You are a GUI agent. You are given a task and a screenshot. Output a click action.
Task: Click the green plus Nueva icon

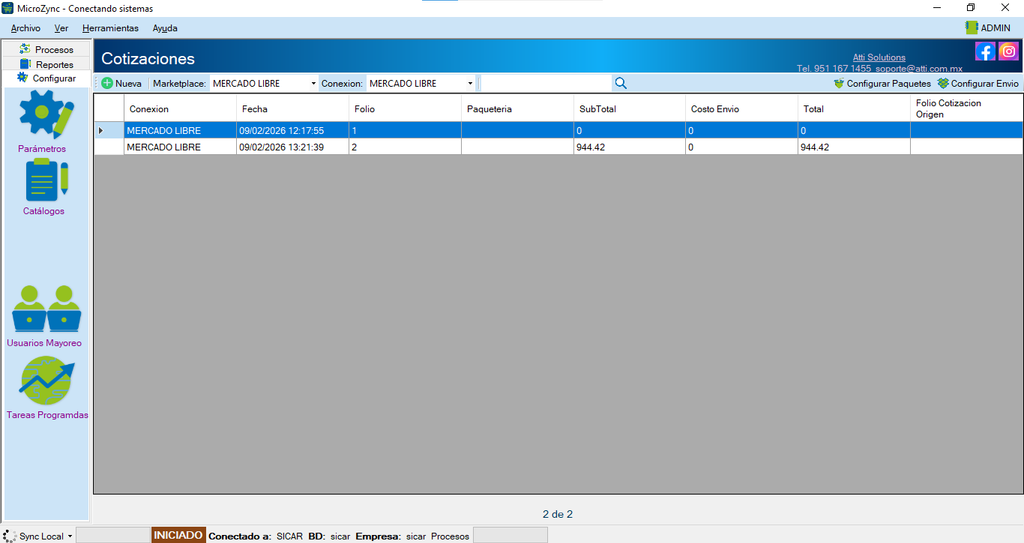(x=107, y=83)
